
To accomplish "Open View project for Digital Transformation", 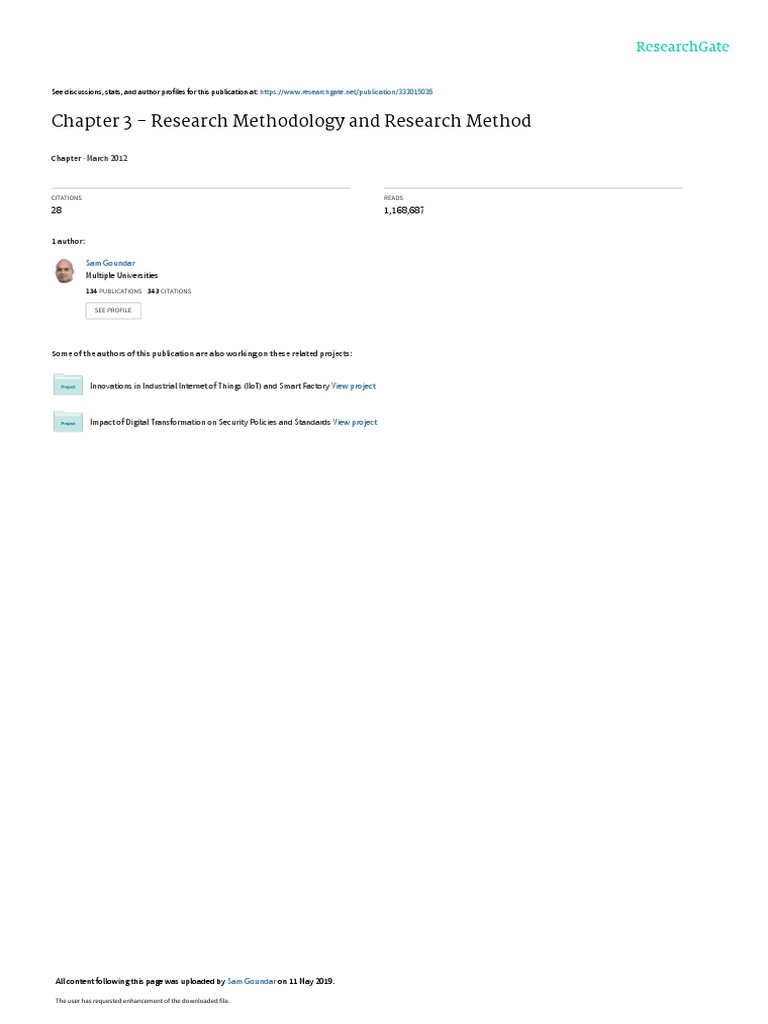I will tap(355, 423).
